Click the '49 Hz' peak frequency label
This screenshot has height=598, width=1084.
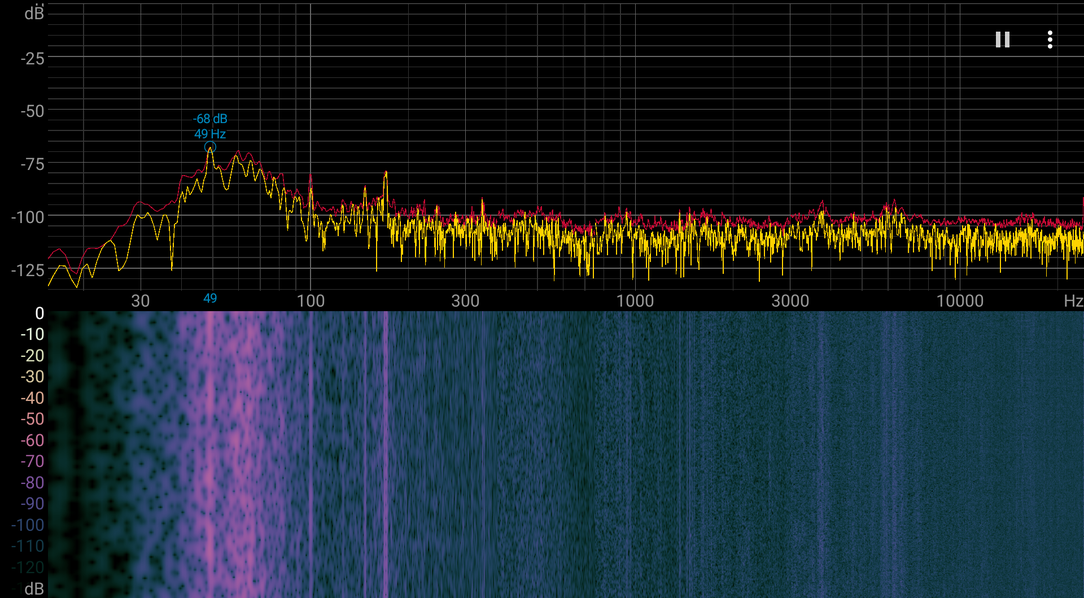point(210,134)
